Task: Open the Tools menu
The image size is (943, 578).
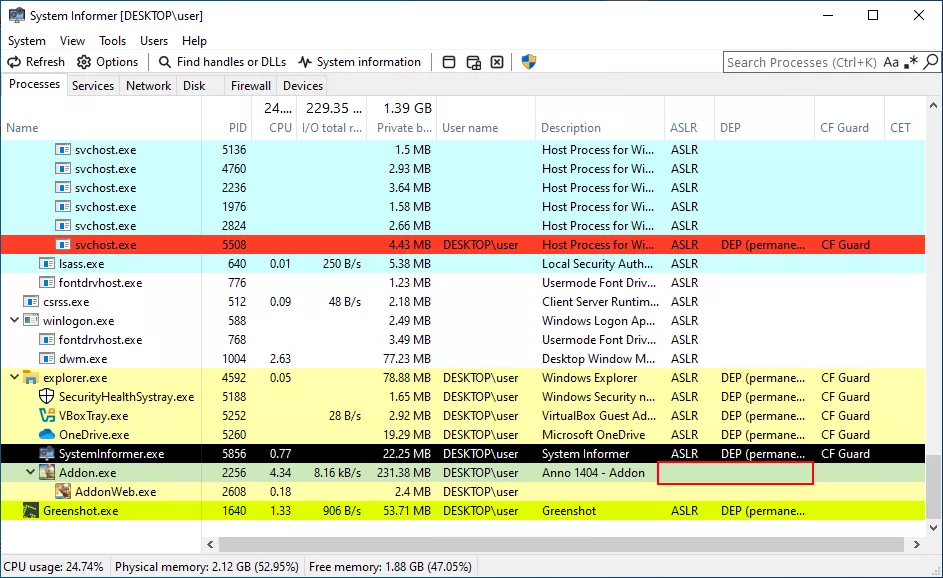Action: pos(112,41)
